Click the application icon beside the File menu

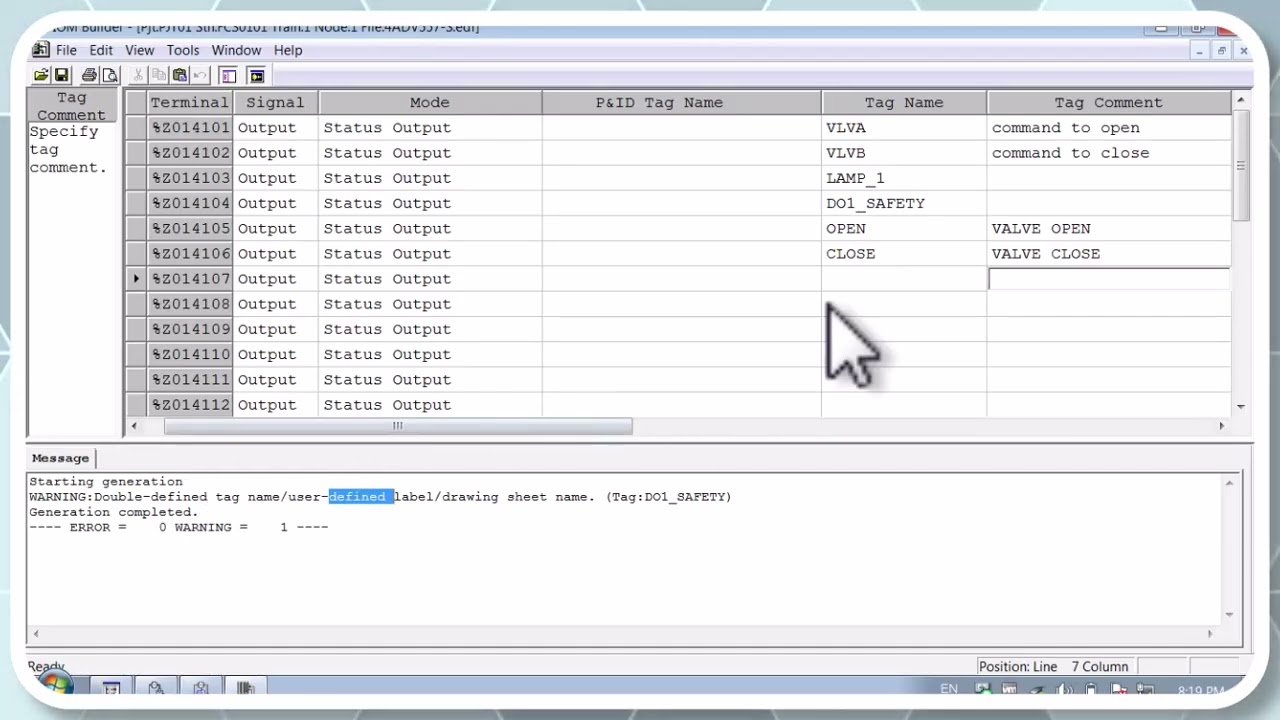coord(40,50)
